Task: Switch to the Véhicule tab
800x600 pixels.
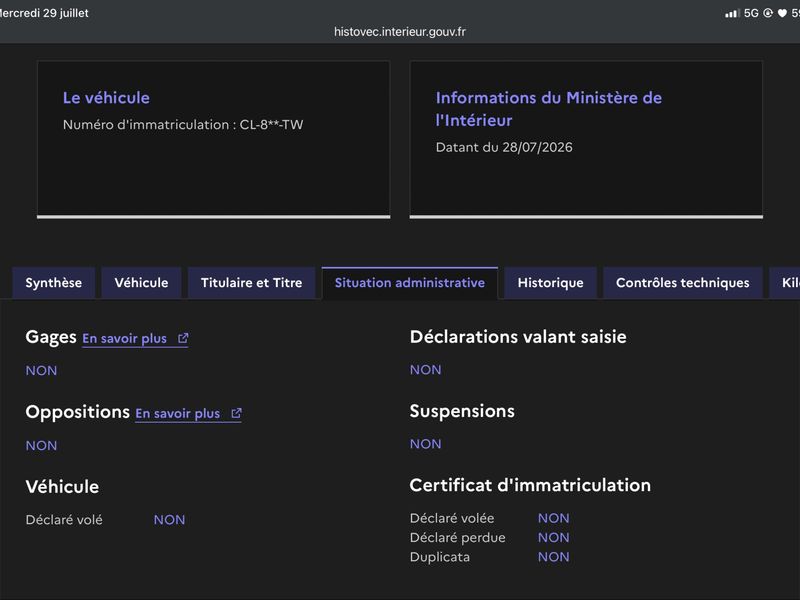Action: (141, 283)
